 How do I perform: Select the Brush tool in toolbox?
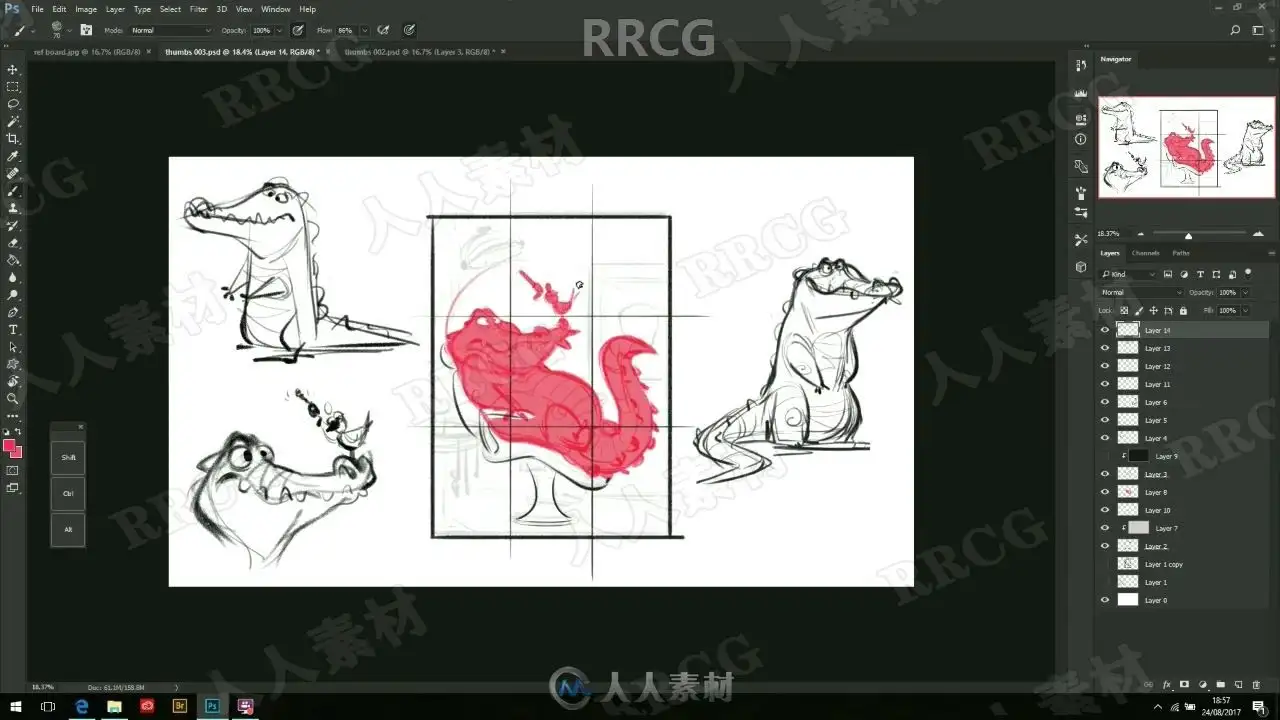pos(13,191)
